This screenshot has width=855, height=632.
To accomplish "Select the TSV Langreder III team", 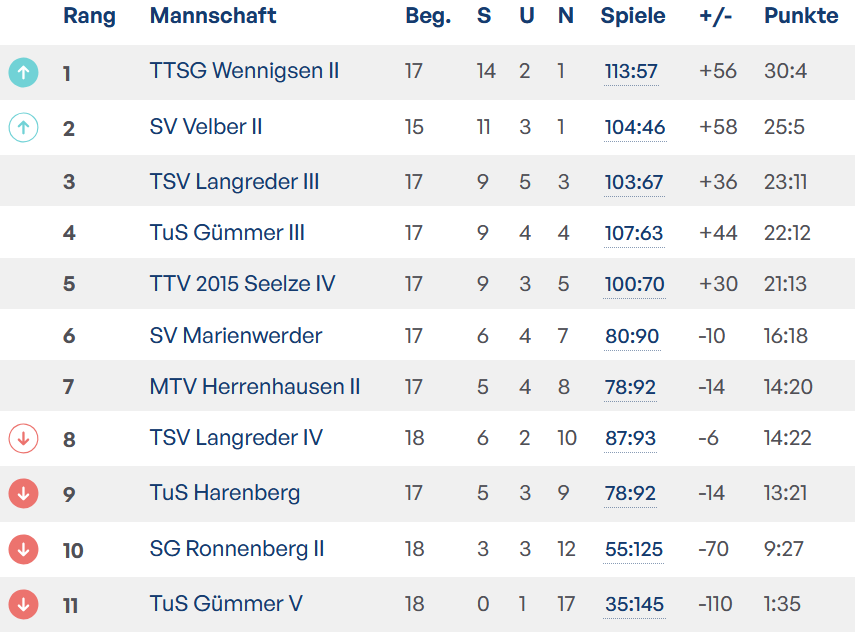I will [x=234, y=182].
